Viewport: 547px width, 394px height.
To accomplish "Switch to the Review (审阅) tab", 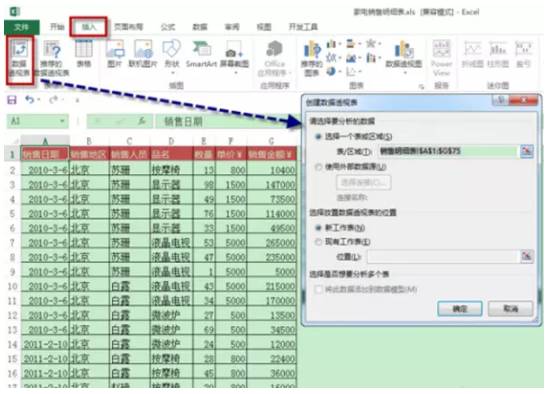I will click(x=232, y=27).
